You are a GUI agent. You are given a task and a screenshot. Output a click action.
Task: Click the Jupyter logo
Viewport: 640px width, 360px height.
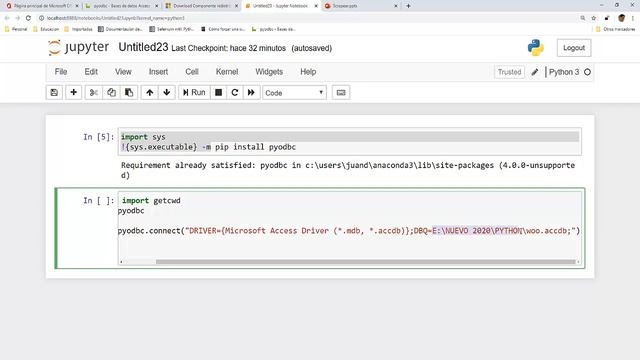(78, 47)
